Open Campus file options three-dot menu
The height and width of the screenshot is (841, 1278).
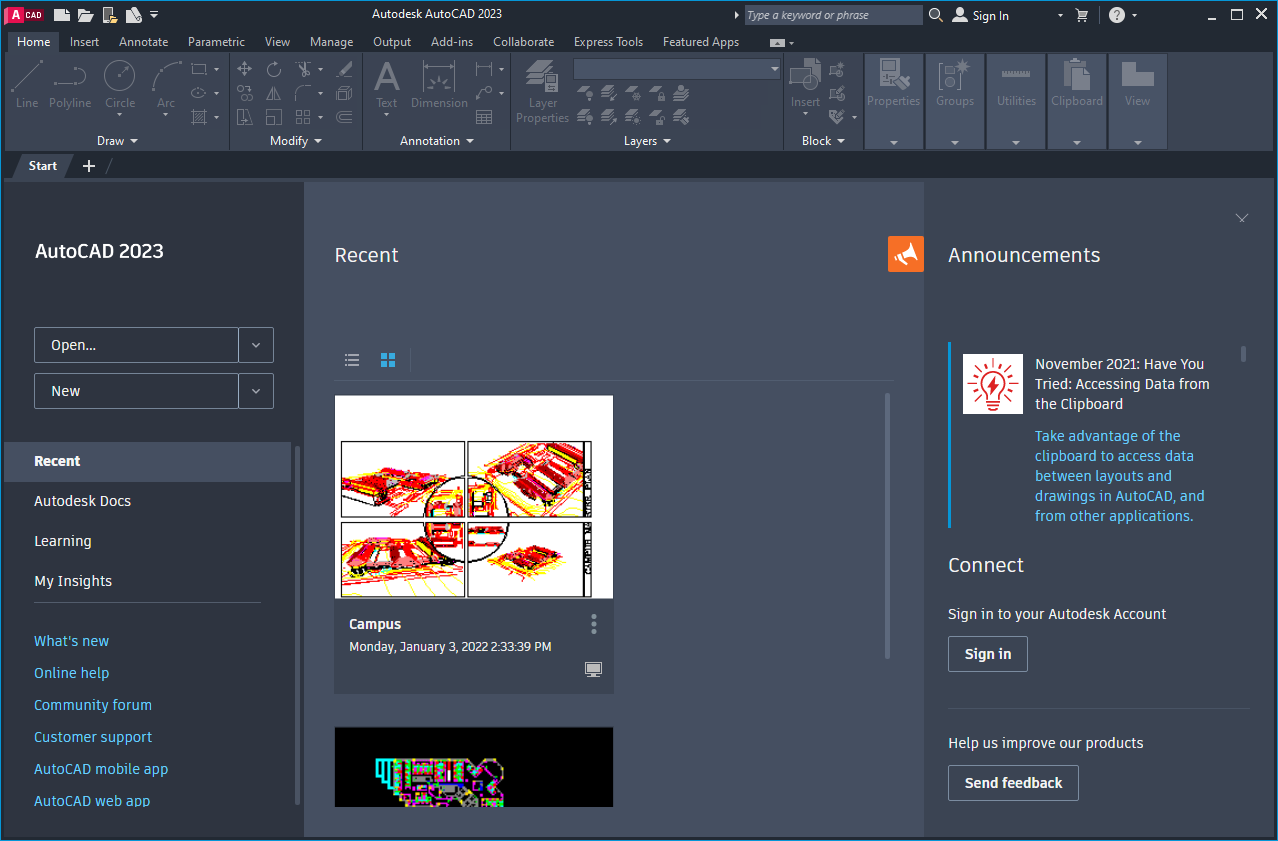pos(594,624)
